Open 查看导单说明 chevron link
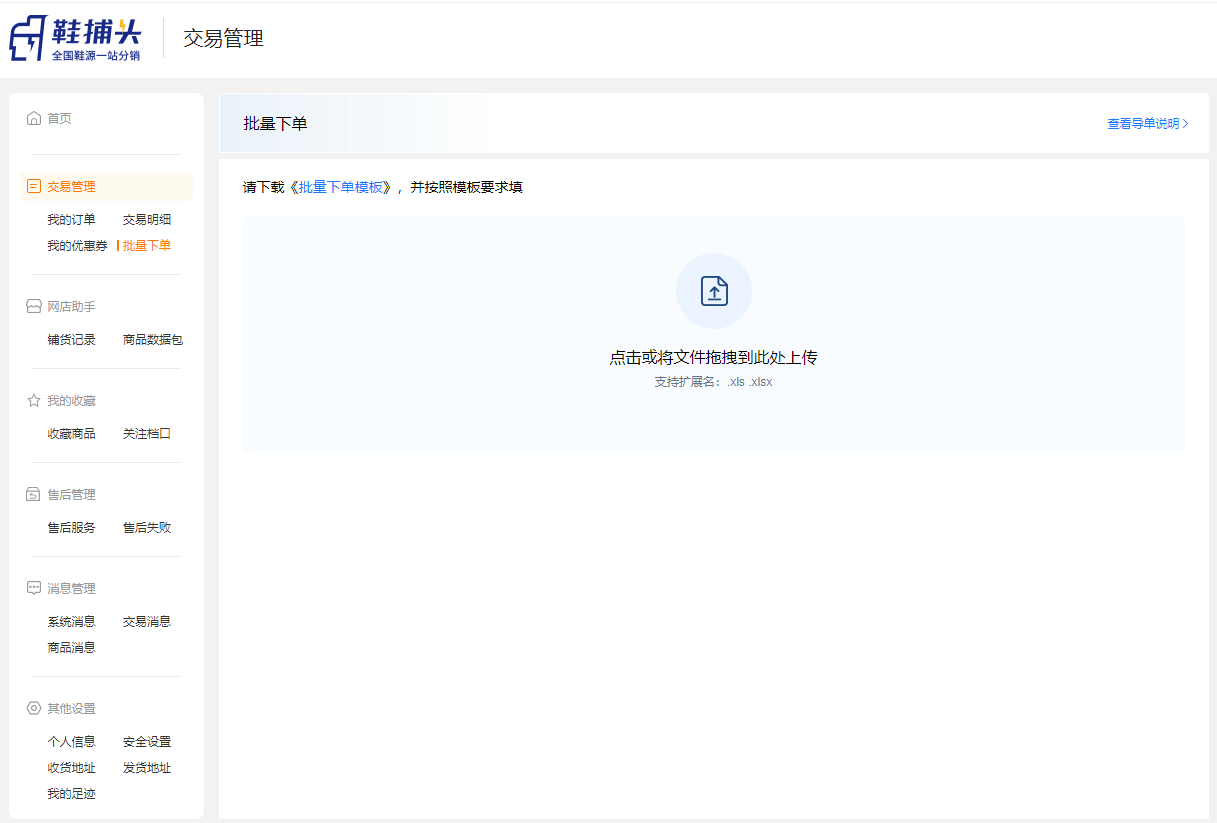This screenshot has width=1217, height=823. click(1147, 124)
